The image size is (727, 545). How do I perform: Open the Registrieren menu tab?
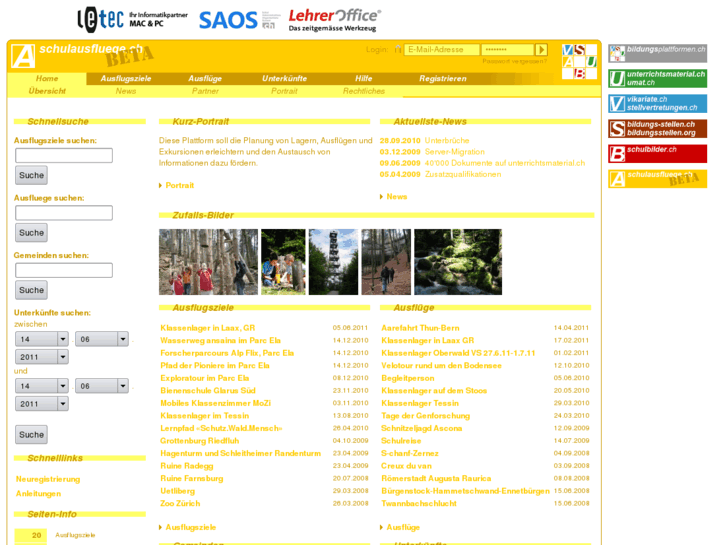(x=443, y=78)
